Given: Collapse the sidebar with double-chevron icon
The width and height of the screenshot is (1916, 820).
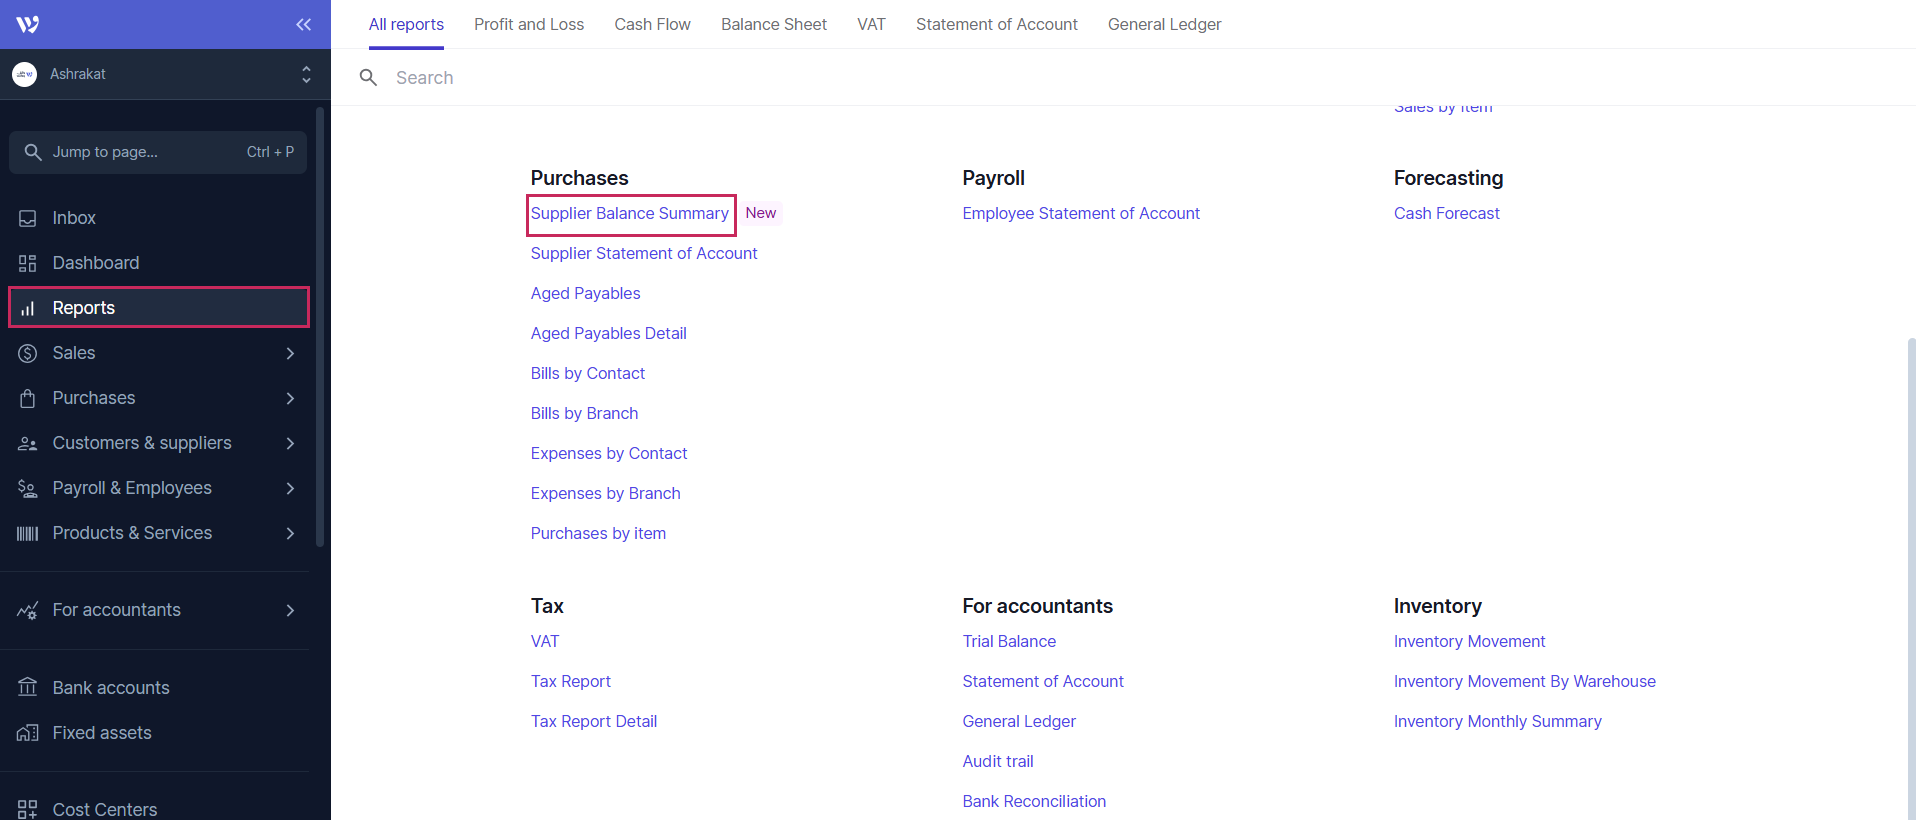Looking at the screenshot, I should tap(303, 24).
